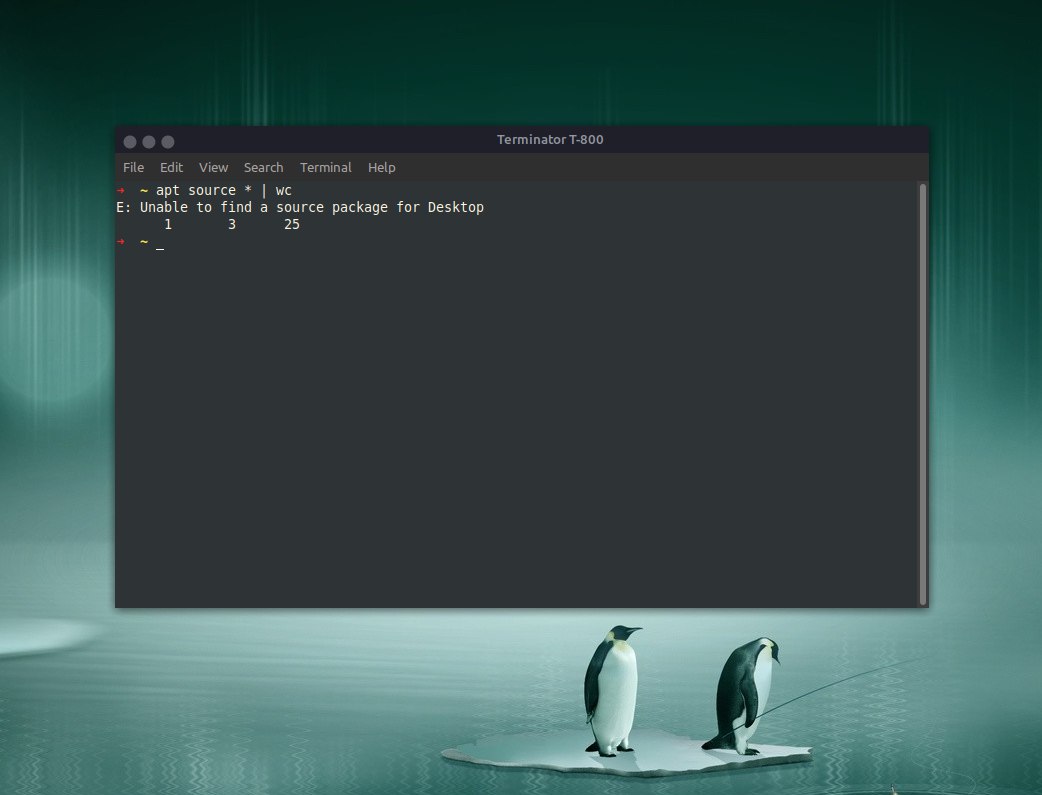Open the Help menu
Screen dimensions: 1042x795
381,168
